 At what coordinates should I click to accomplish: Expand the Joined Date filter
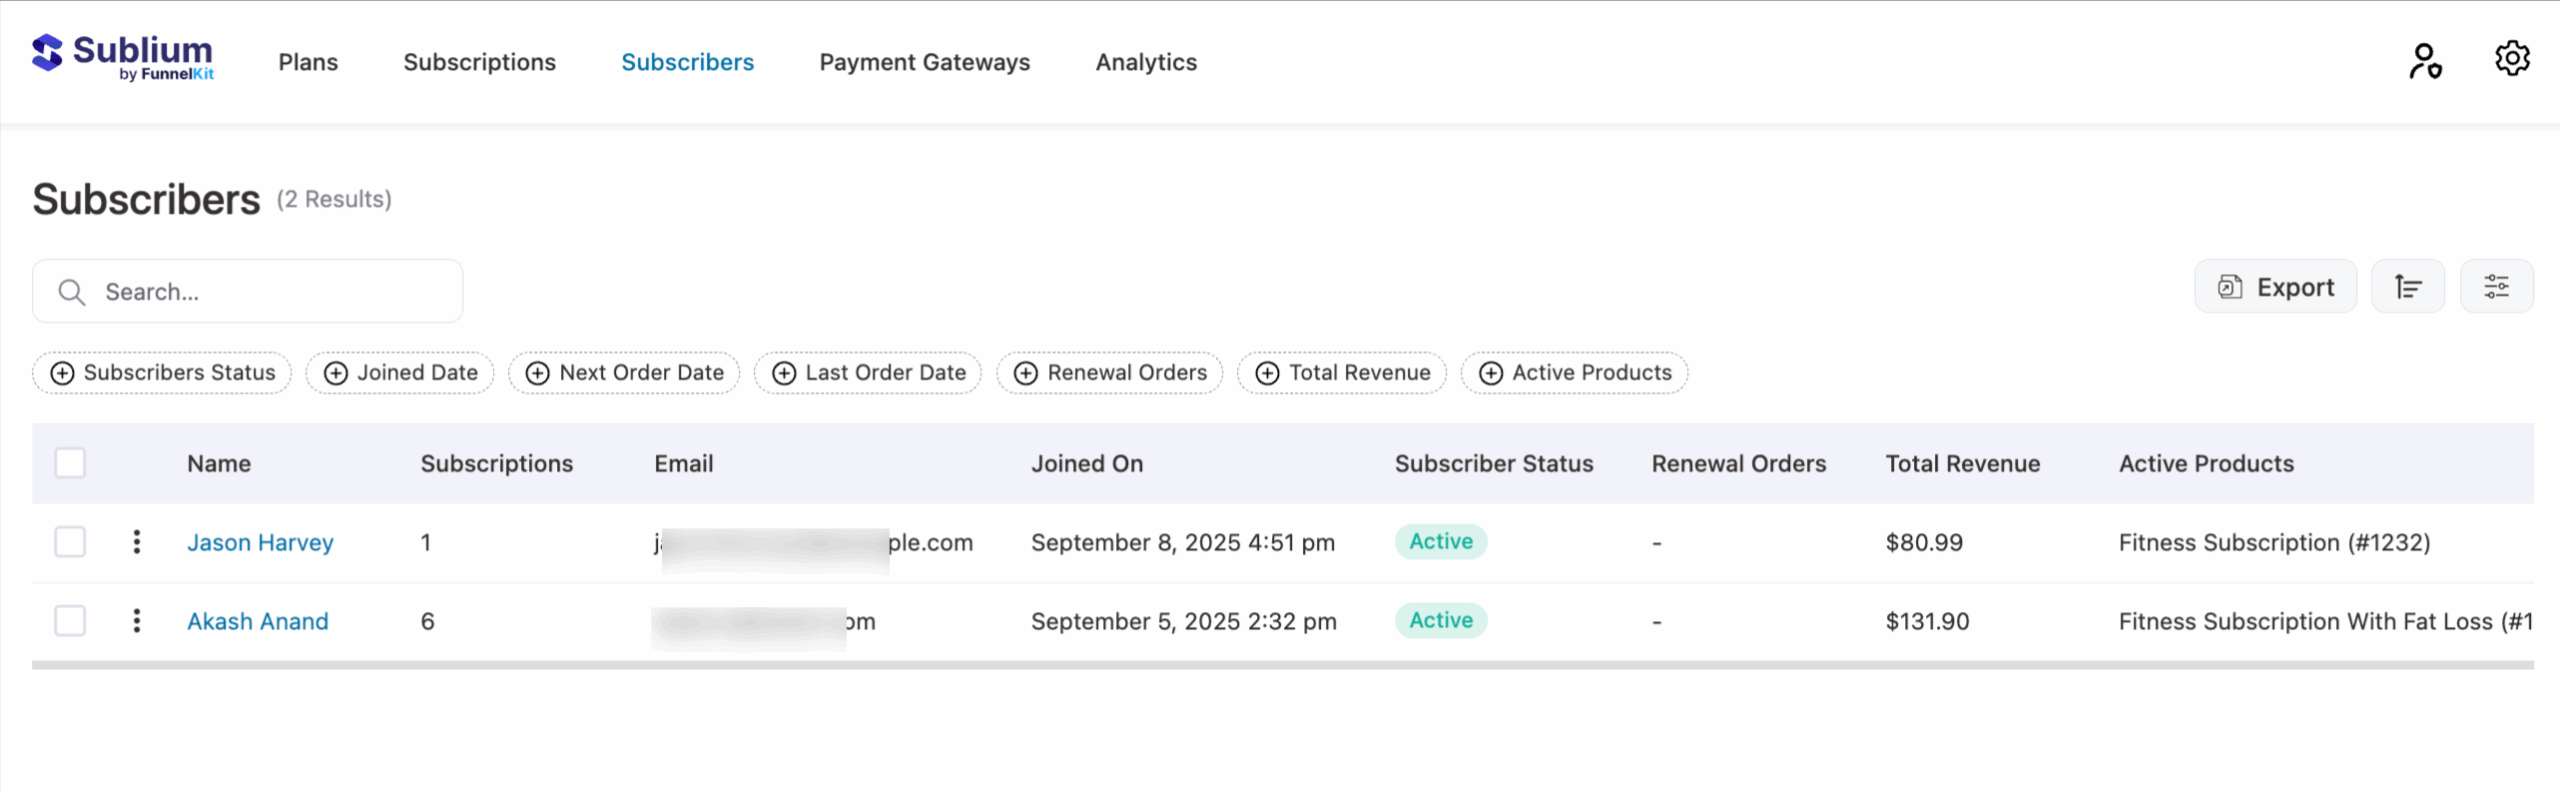coord(400,373)
